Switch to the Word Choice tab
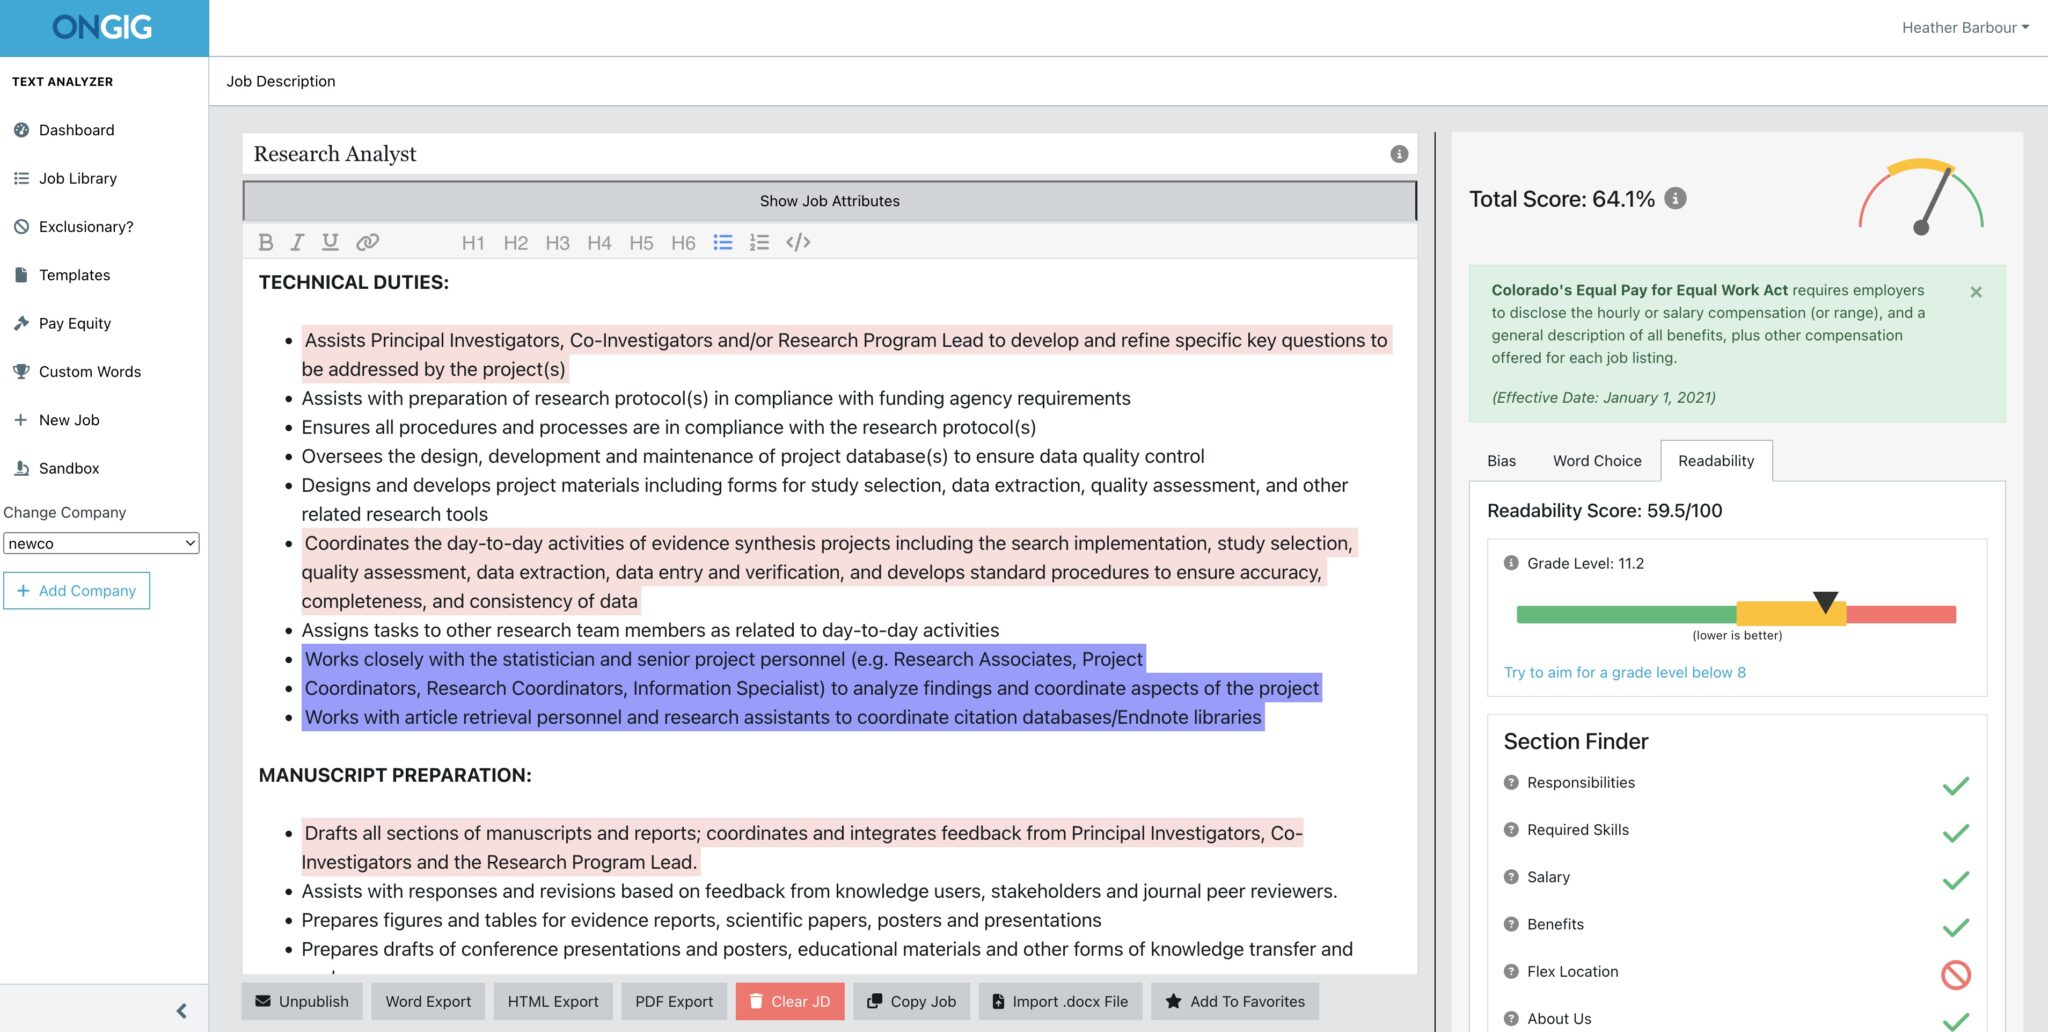 point(1596,460)
